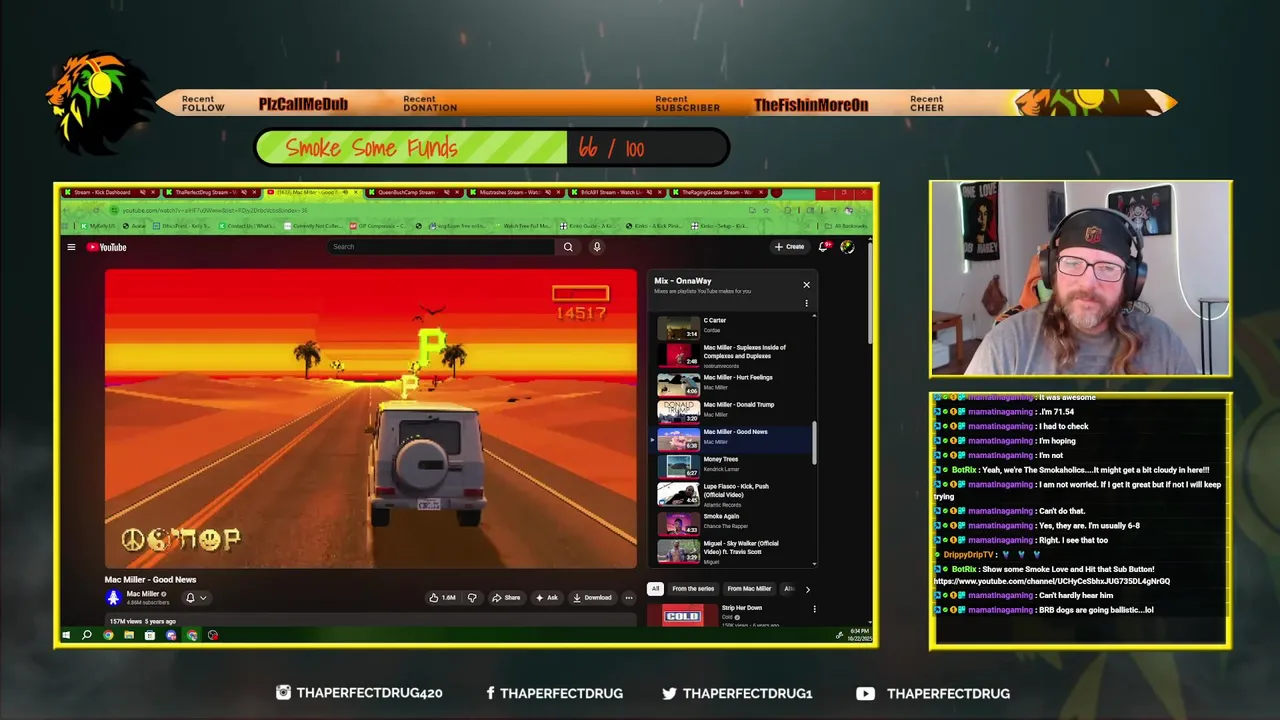The image size is (1280, 720).
Task: Click the Create button
Action: pyautogui.click(x=789, y=246)
